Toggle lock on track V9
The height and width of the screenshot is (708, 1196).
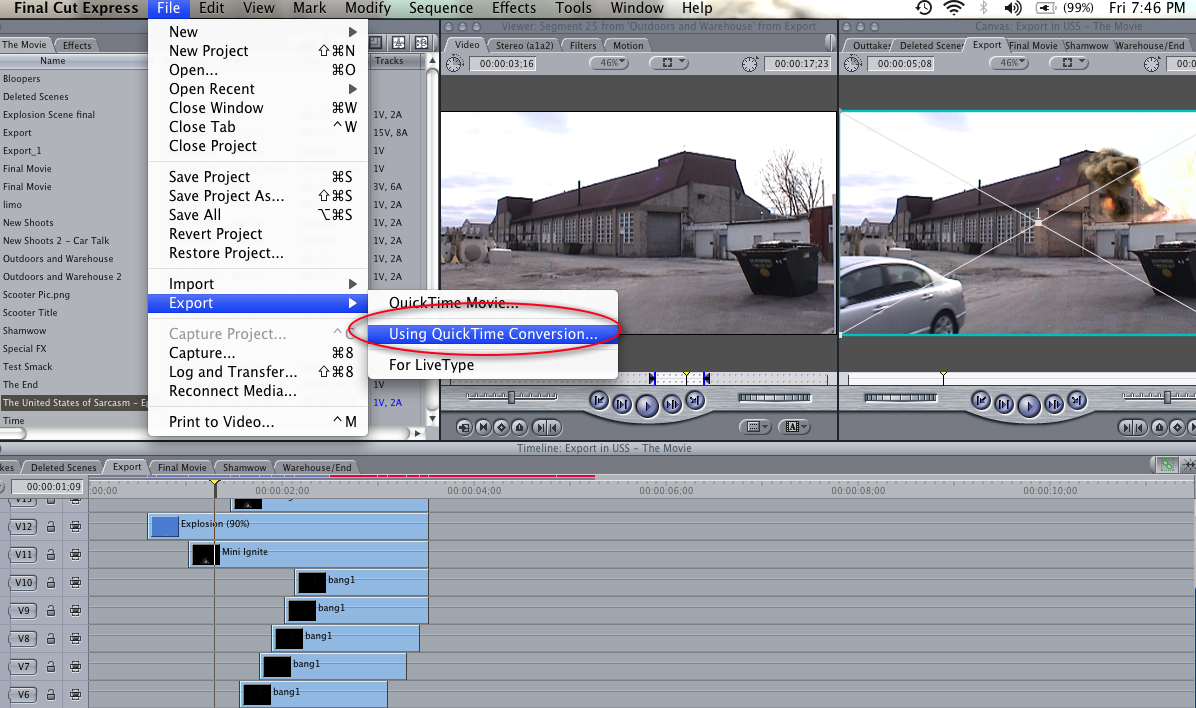pyautogui.click(x=51, y=610)
